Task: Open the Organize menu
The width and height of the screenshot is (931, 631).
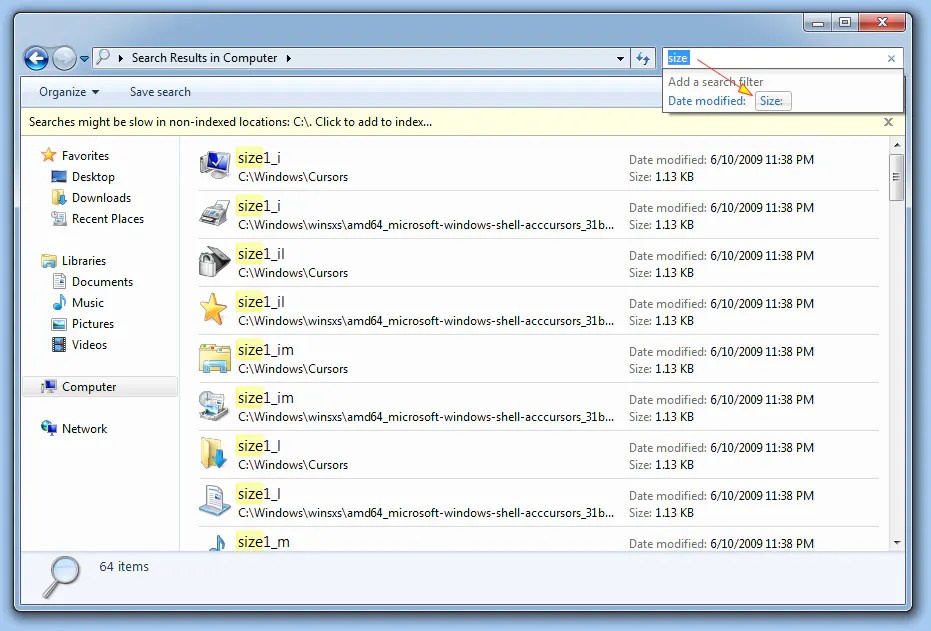Action: point(69,92)
